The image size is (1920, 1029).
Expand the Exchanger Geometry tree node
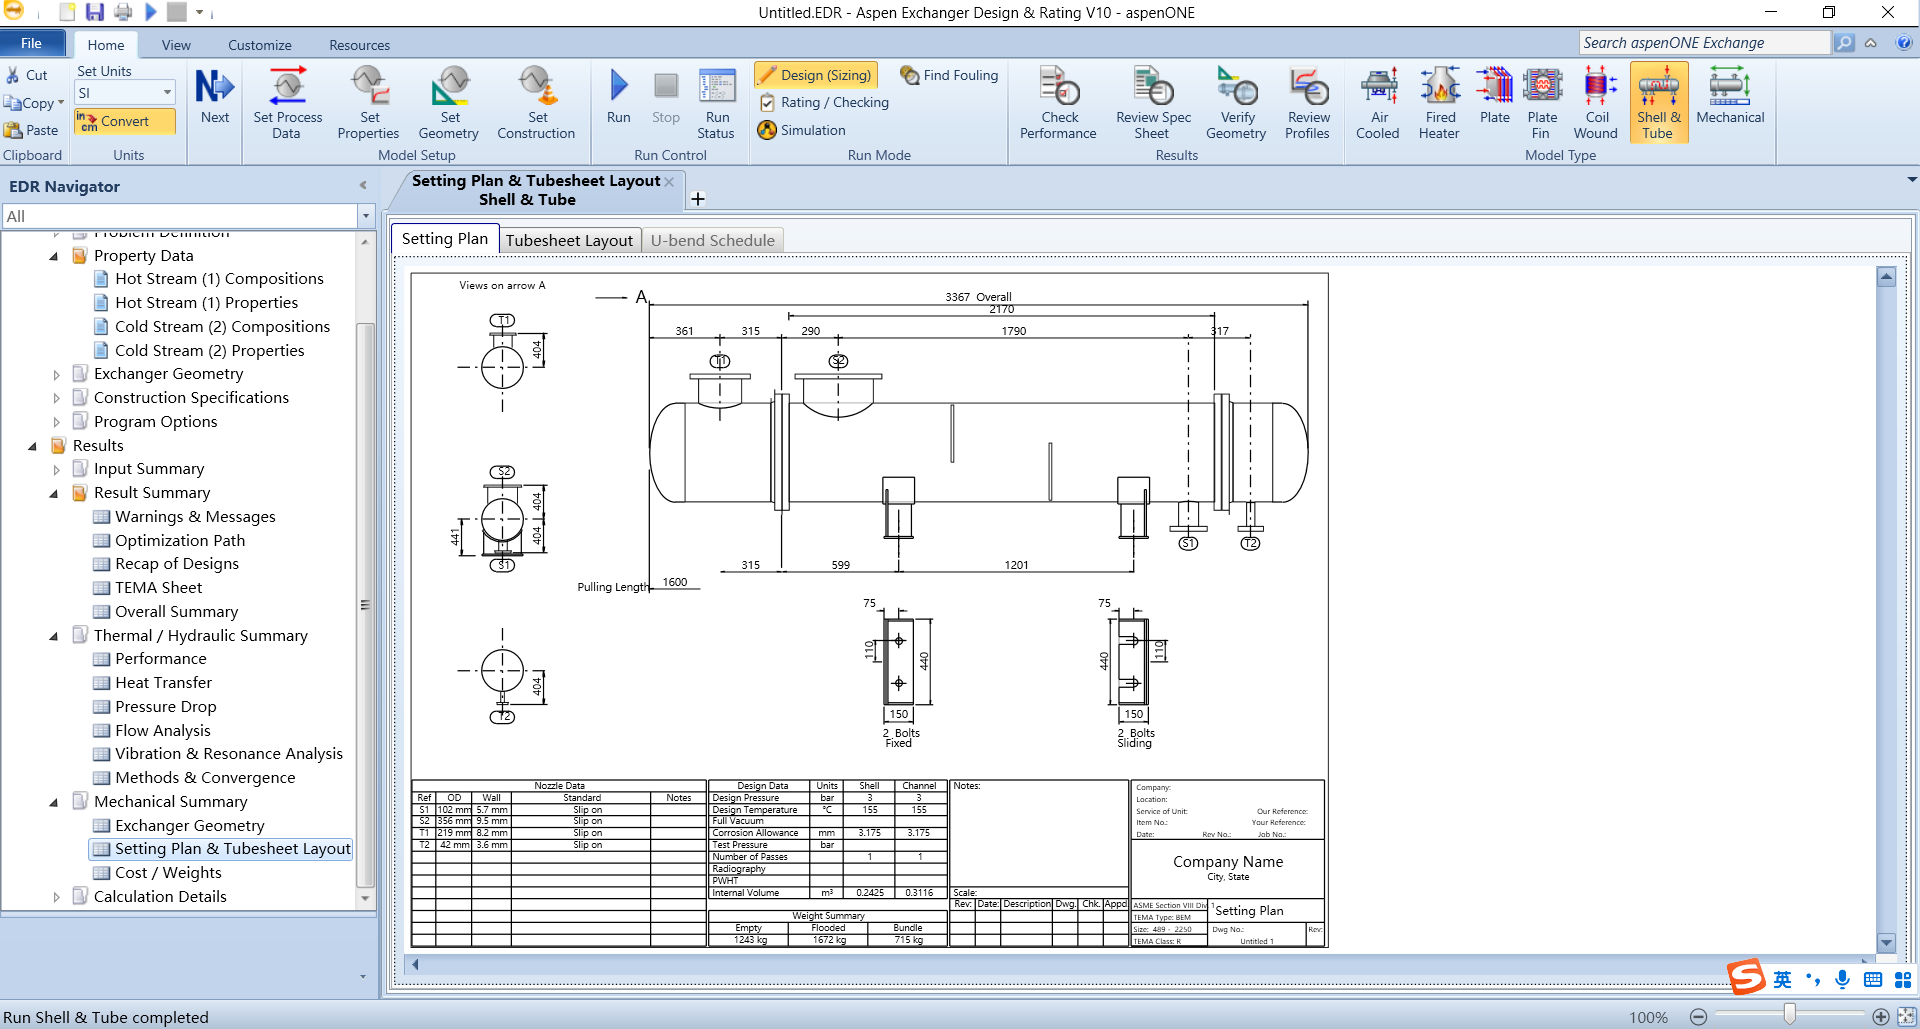coord(57,375)
